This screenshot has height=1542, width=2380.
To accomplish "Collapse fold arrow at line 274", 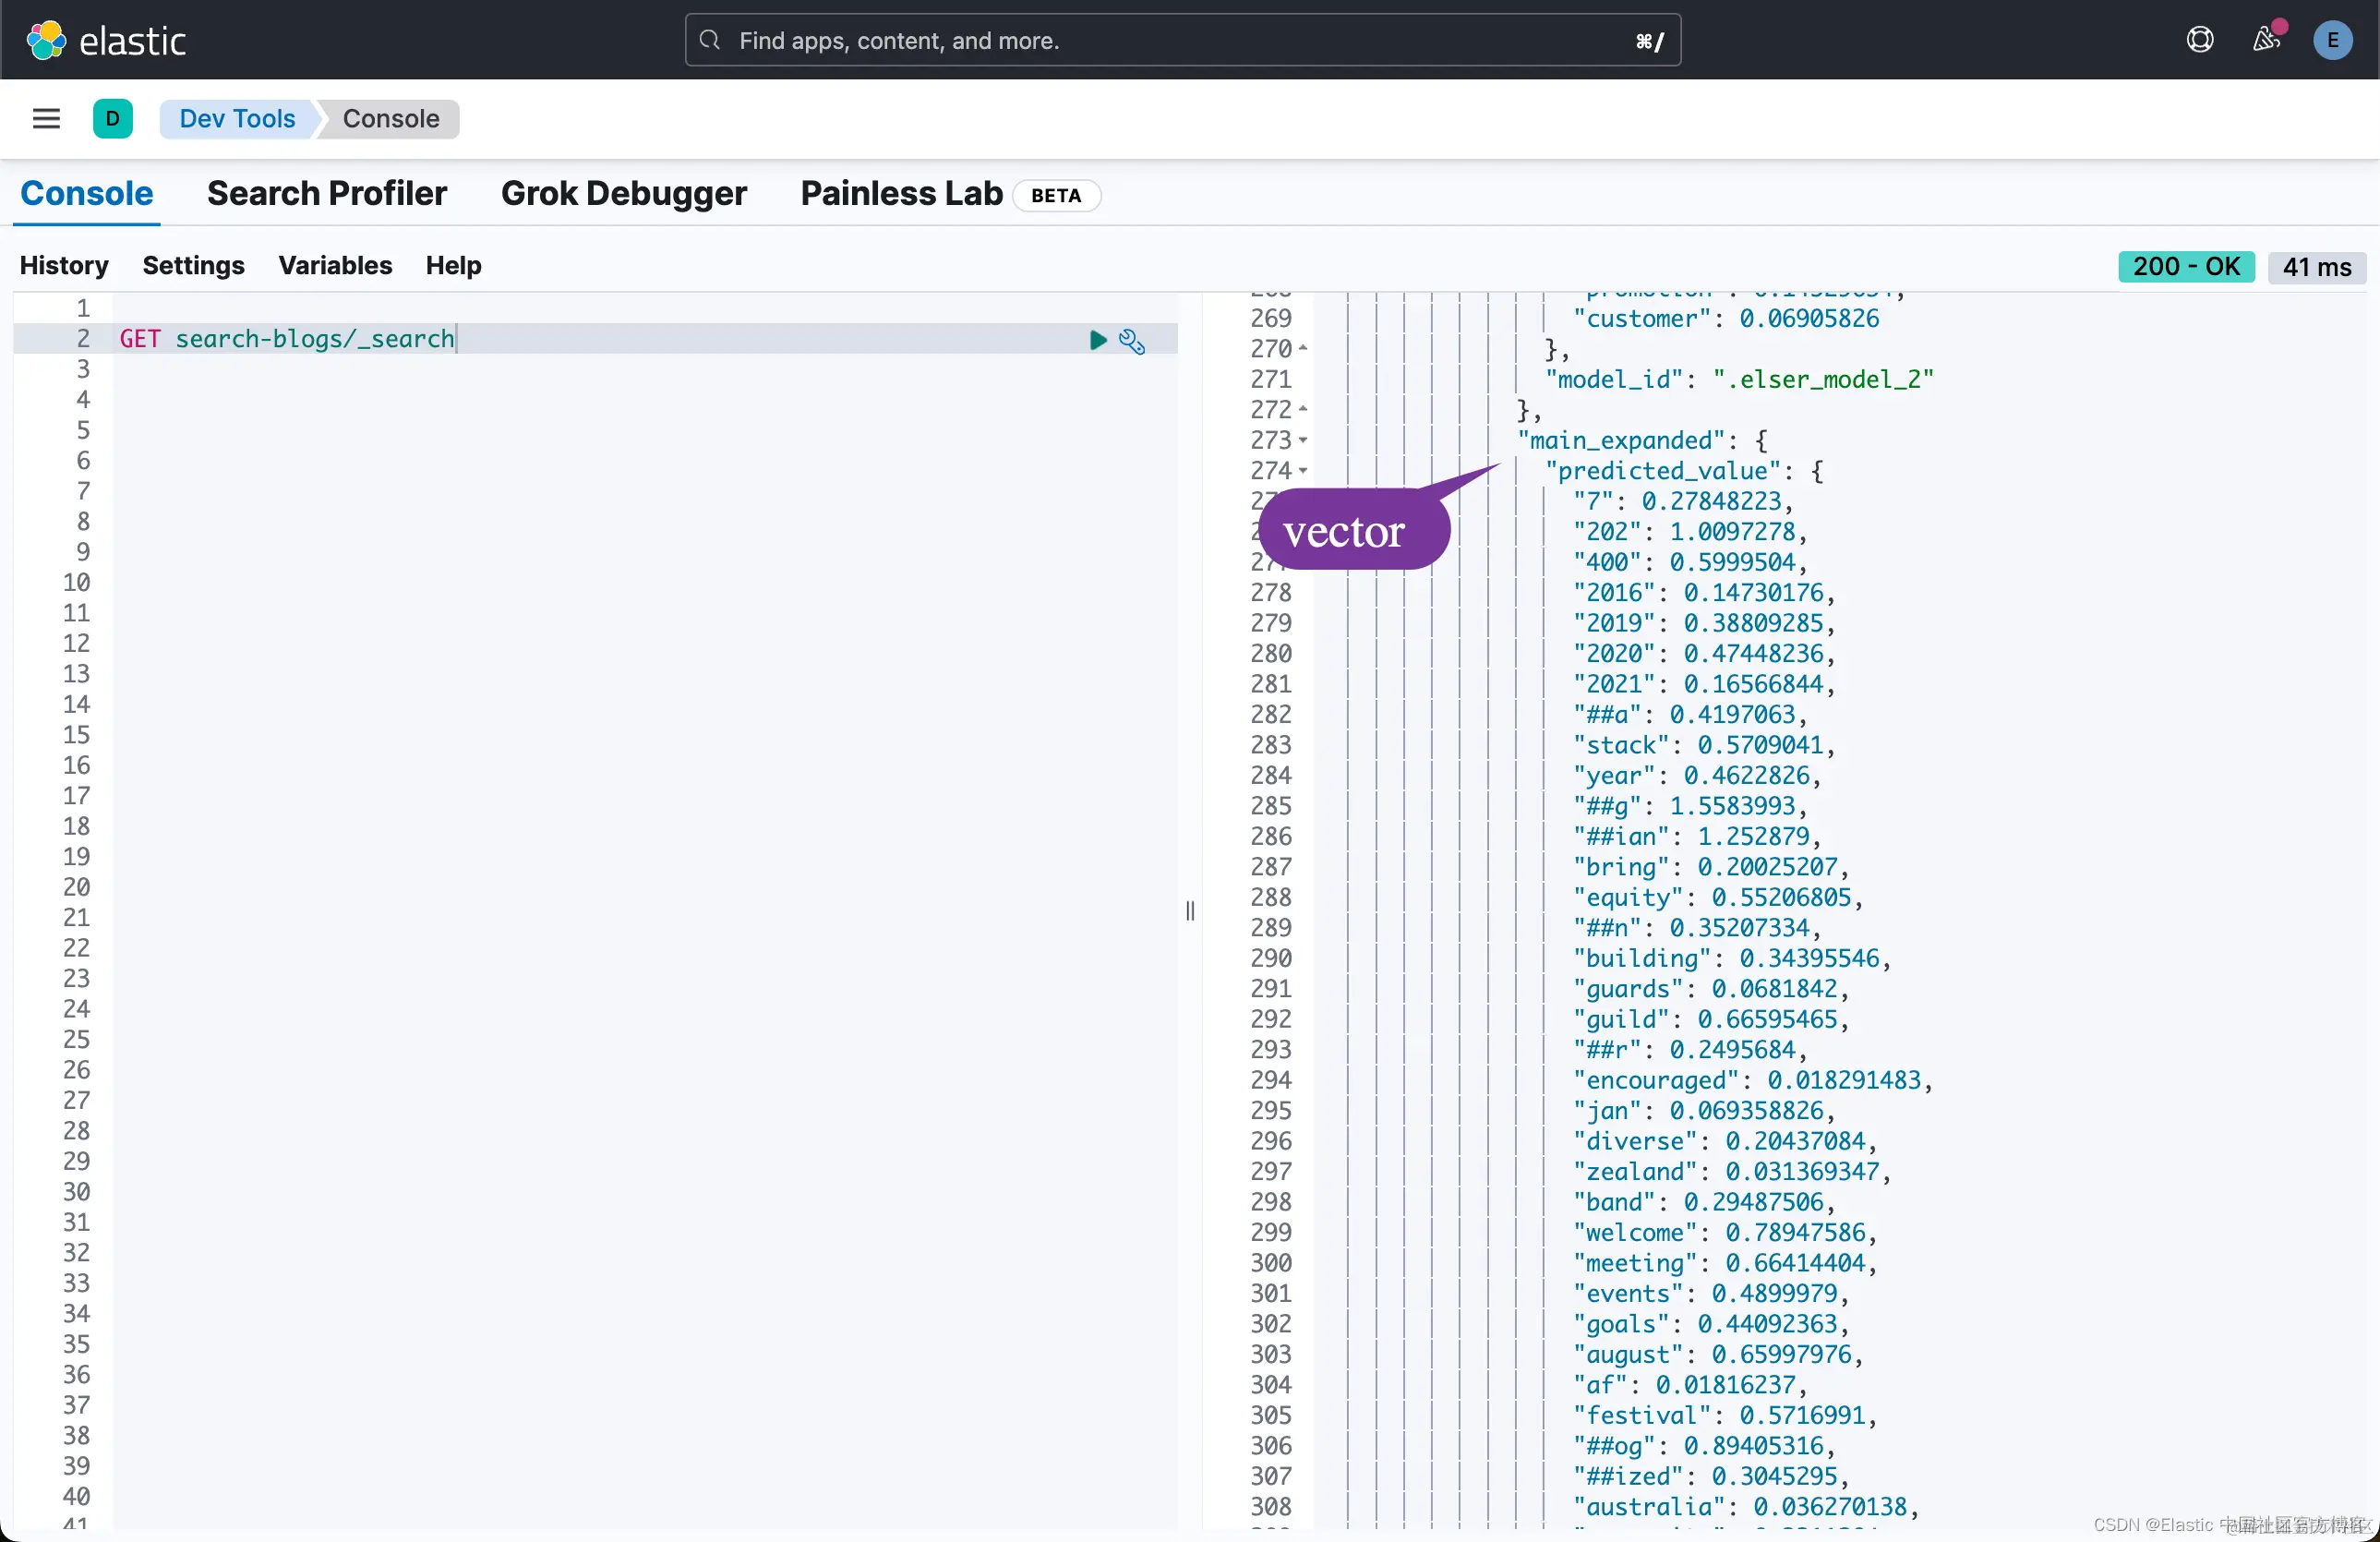I will (x=1303, y=471).
